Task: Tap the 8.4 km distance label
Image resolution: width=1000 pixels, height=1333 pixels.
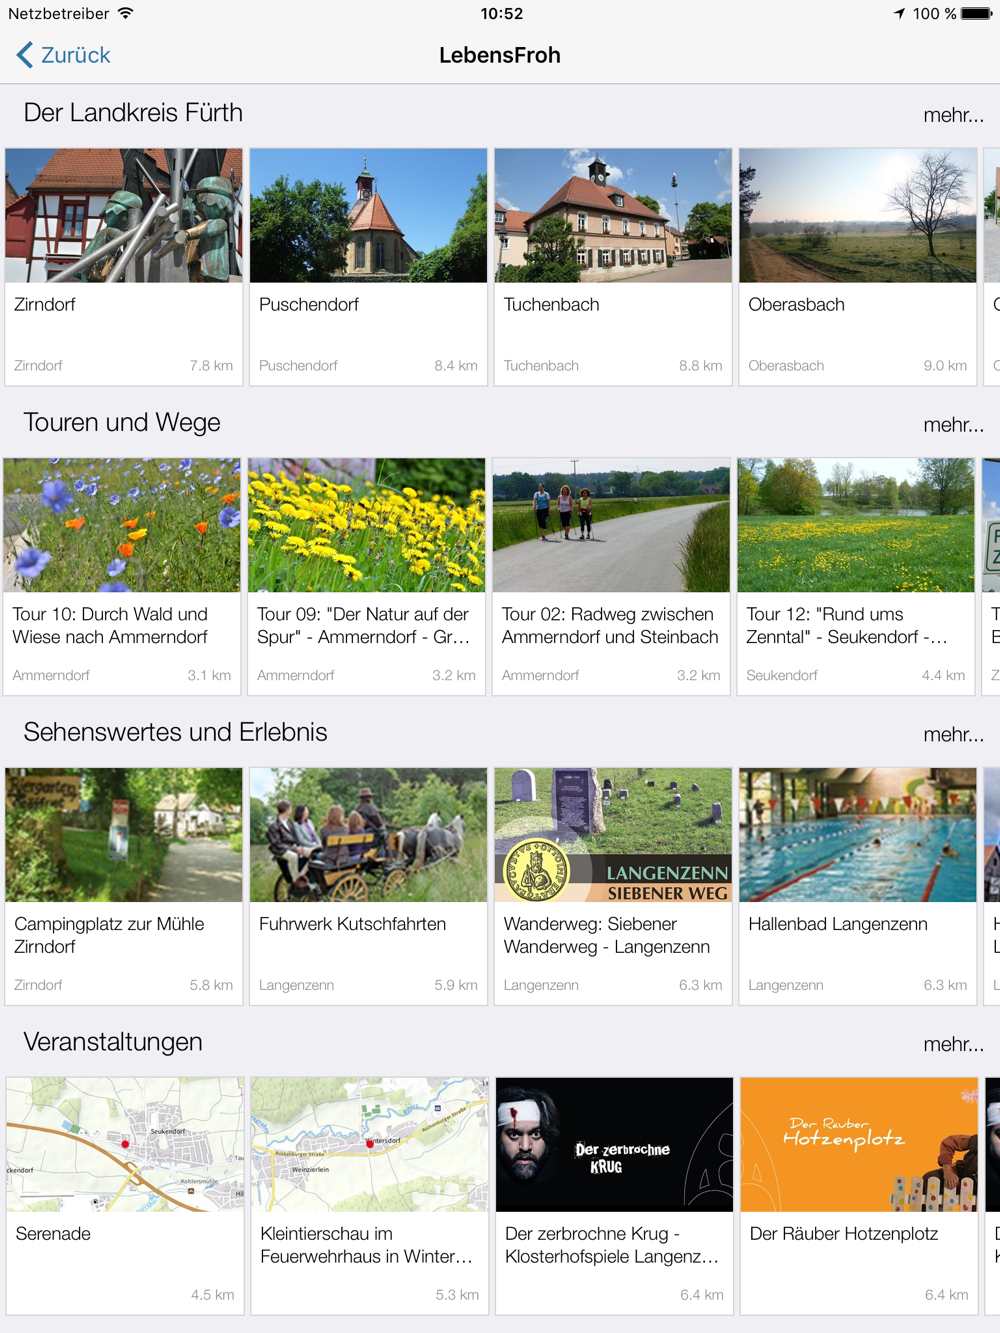Action: (456, 366)
